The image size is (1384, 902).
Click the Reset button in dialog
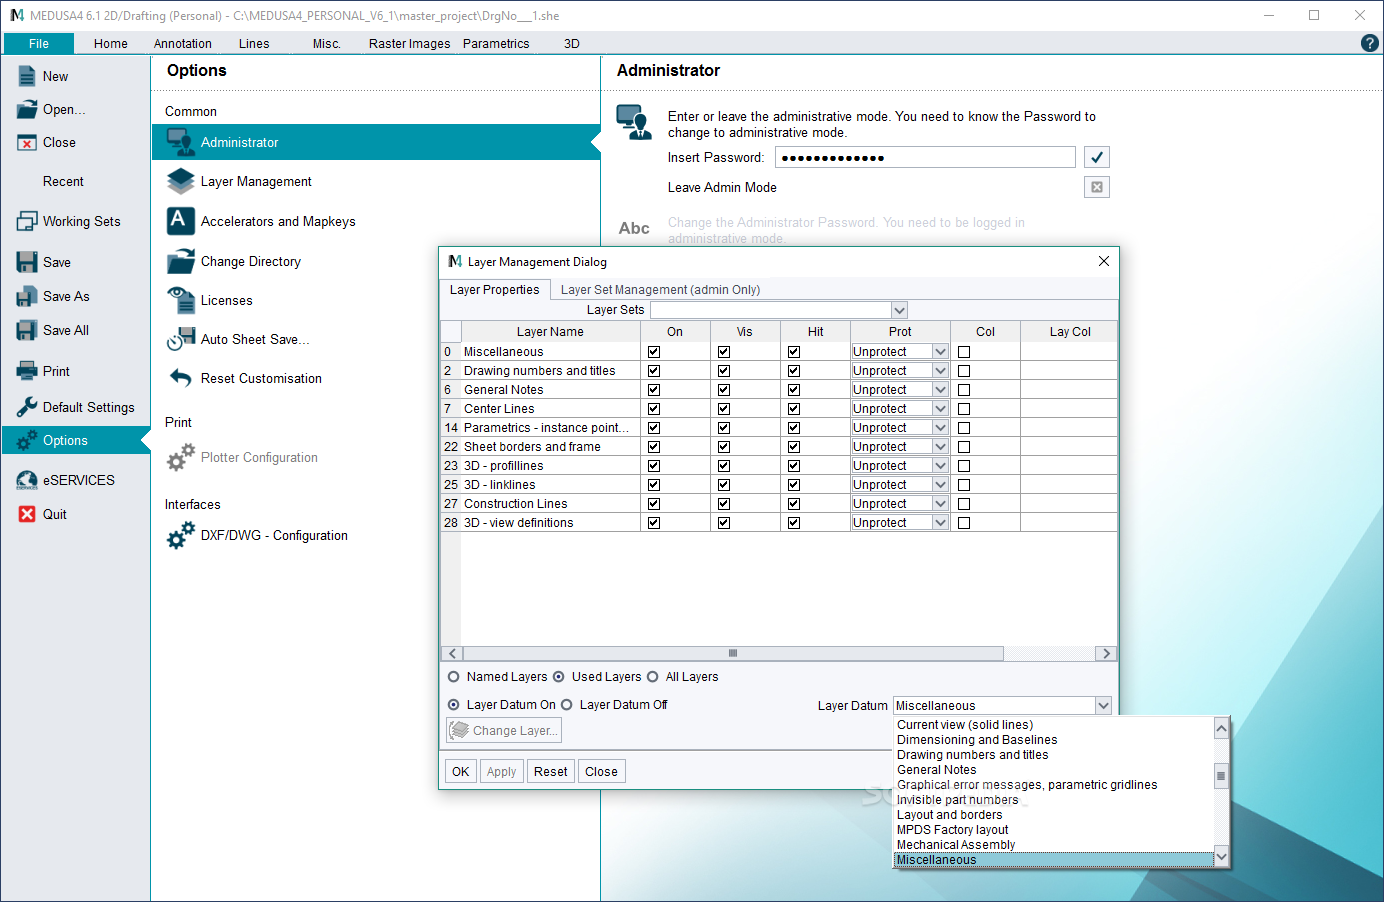point(550,771)
